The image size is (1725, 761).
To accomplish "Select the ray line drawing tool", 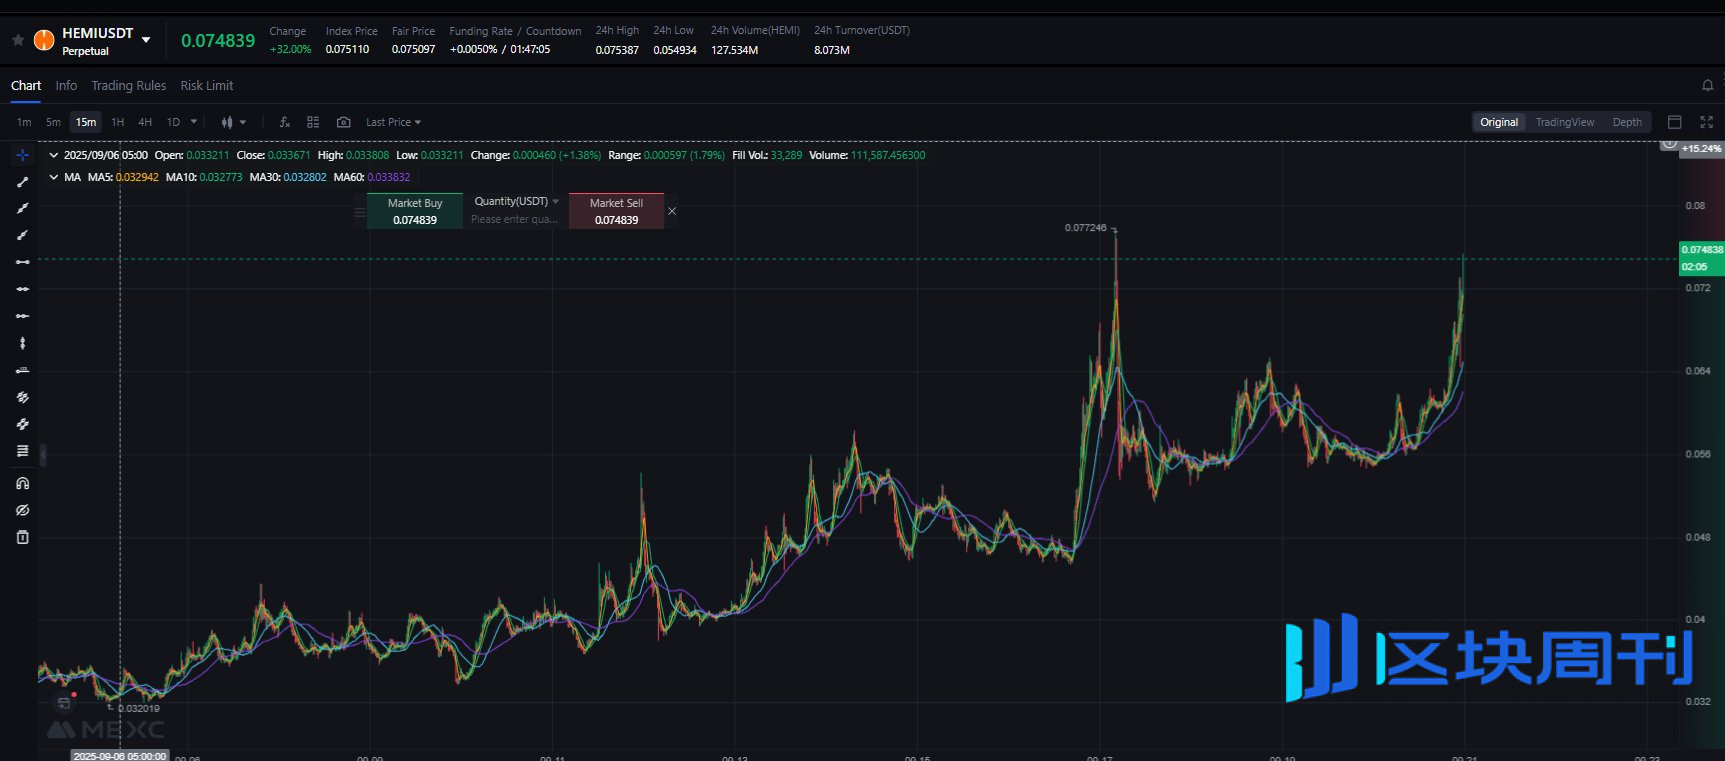I will 22,235.
